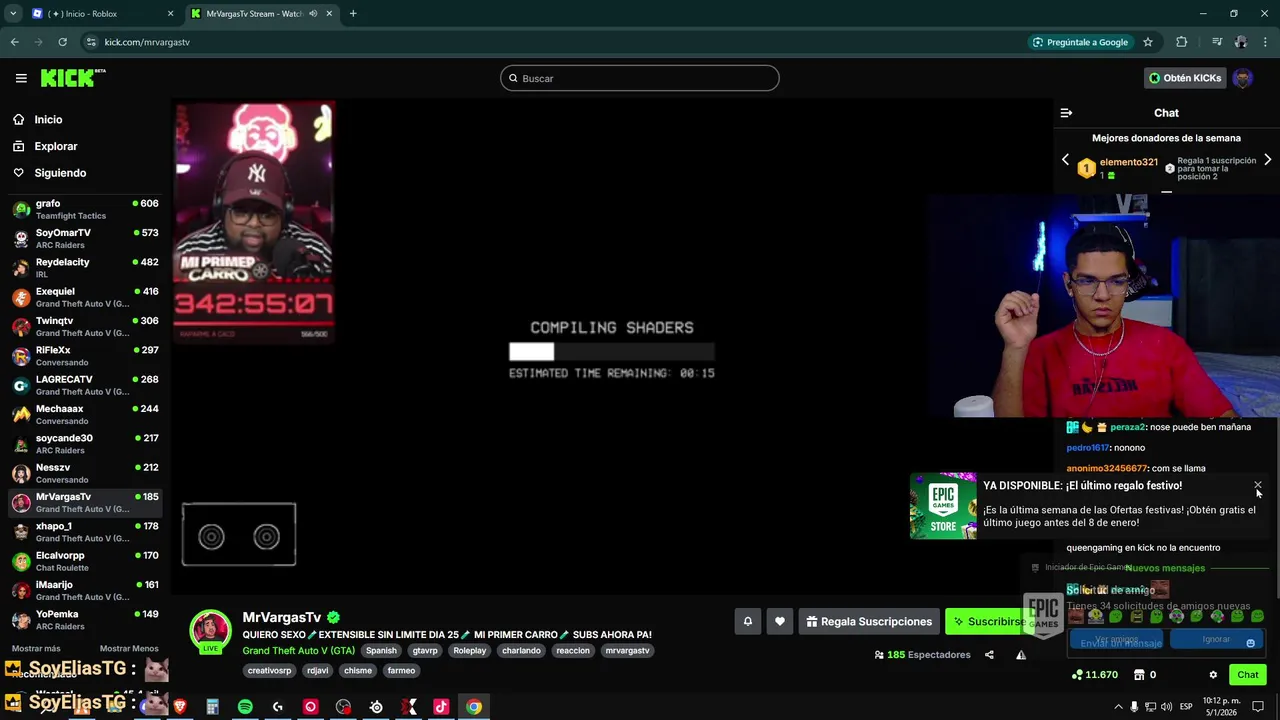Open Chrome extensions puzzle icon
The height and width of the screenshot is (720, 1280).
tap(1182, 42)
